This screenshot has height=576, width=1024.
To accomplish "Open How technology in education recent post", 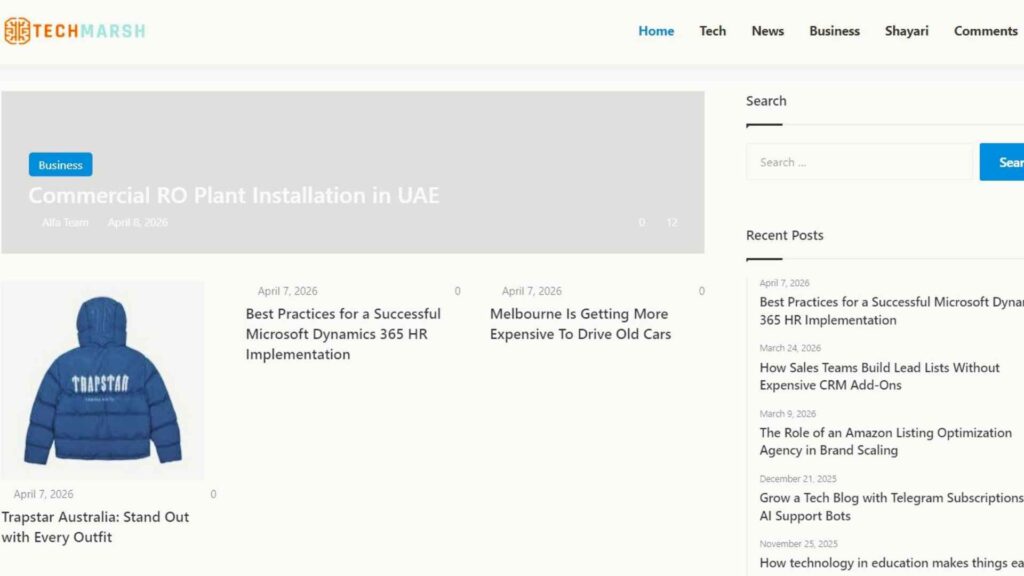I will coord(891,563).
